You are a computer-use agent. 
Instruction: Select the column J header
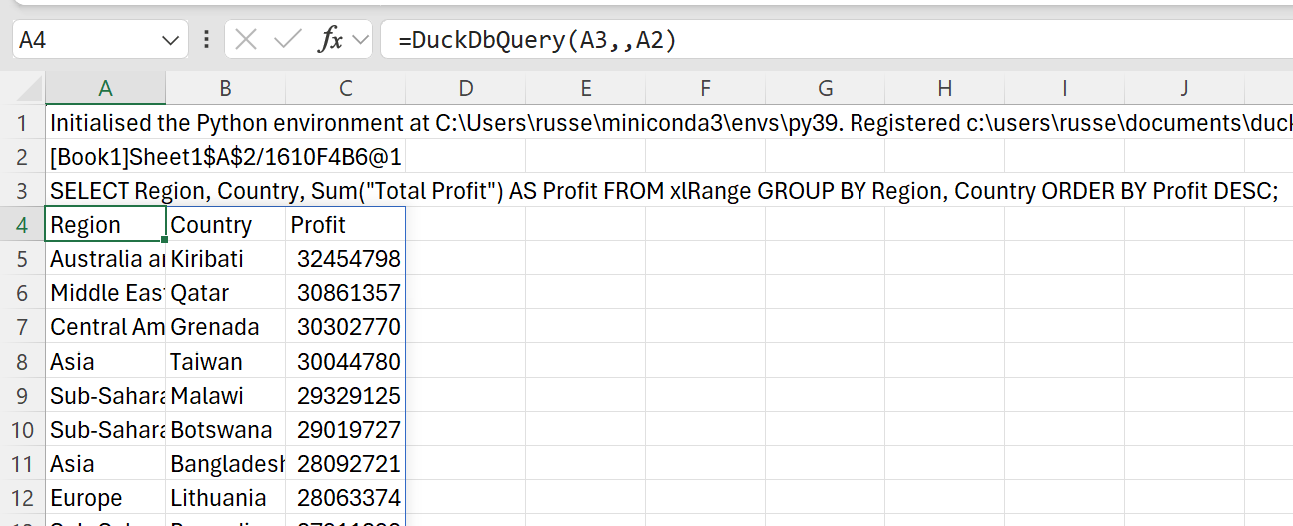(1184, 89)
